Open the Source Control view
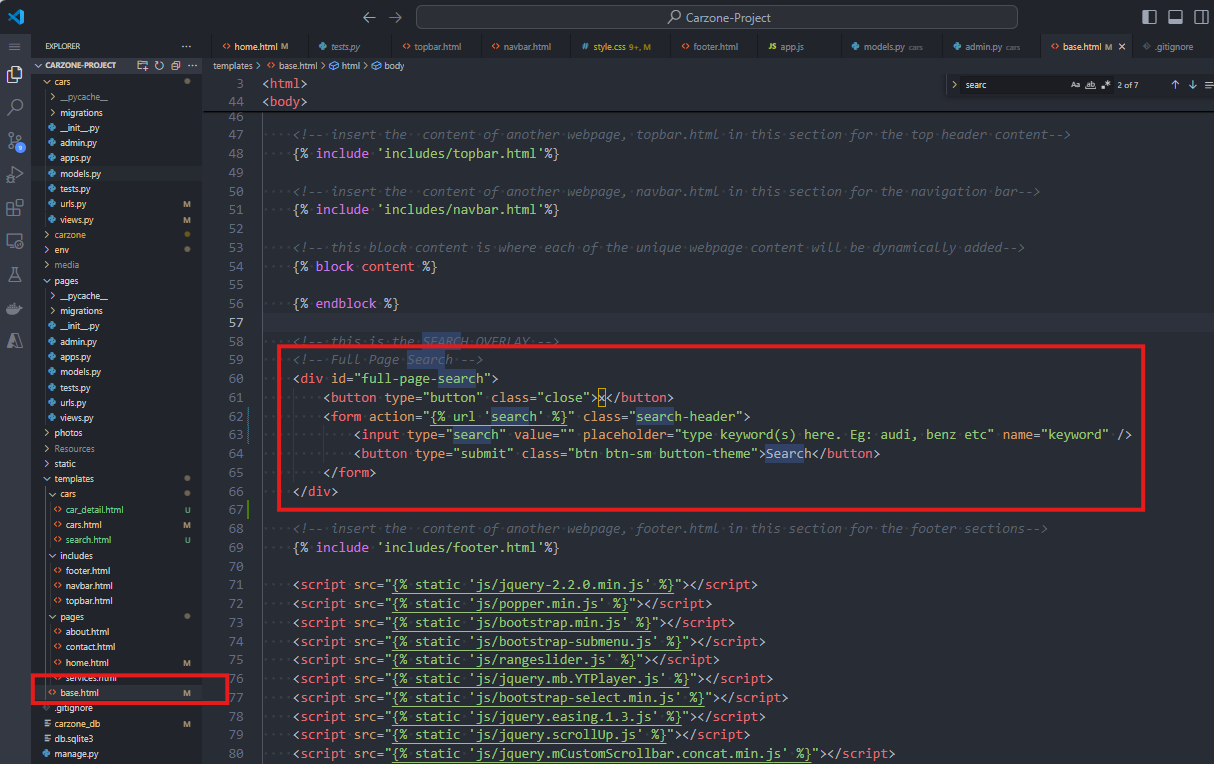This screenshot has height=764, width=1214. click(15, 140)
